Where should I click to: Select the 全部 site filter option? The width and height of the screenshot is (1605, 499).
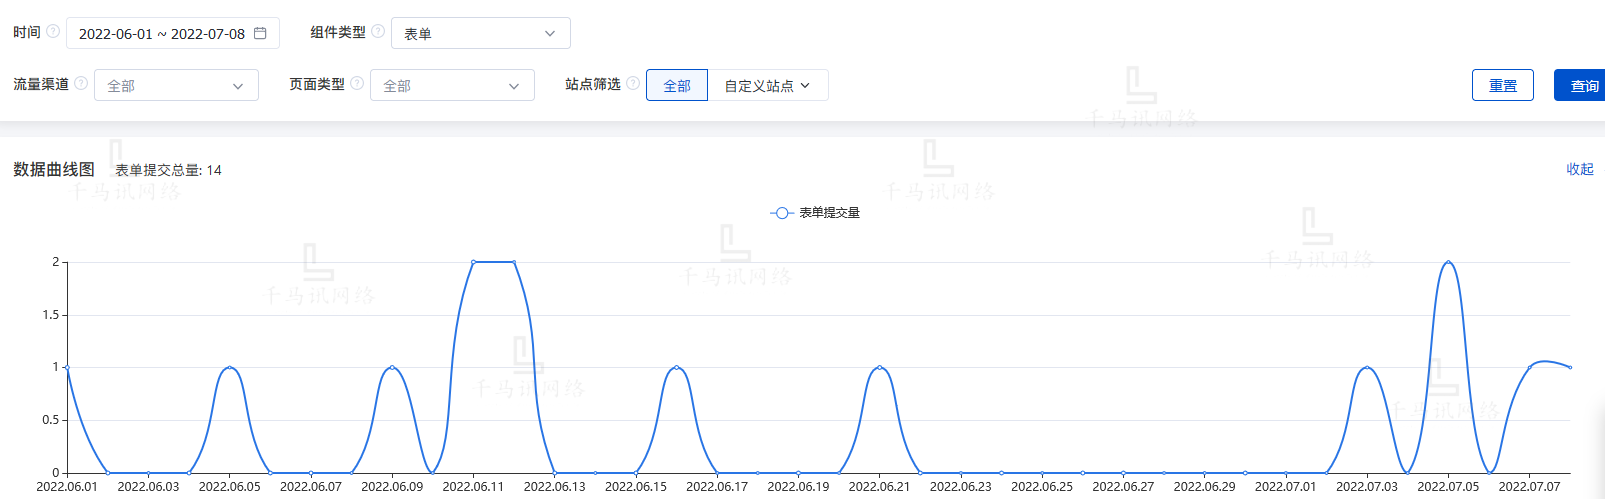677,86
